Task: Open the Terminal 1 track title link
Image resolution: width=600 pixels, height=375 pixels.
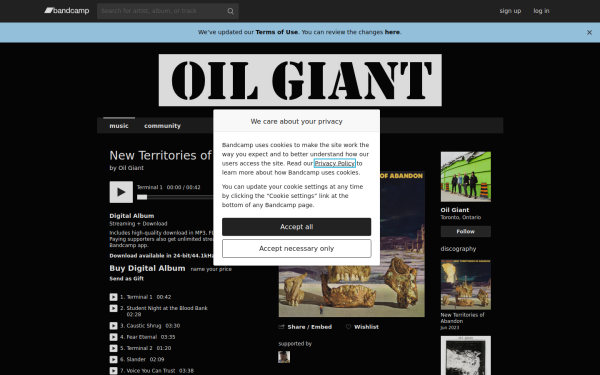Action: pyautogui.click(x=139, y=297)
